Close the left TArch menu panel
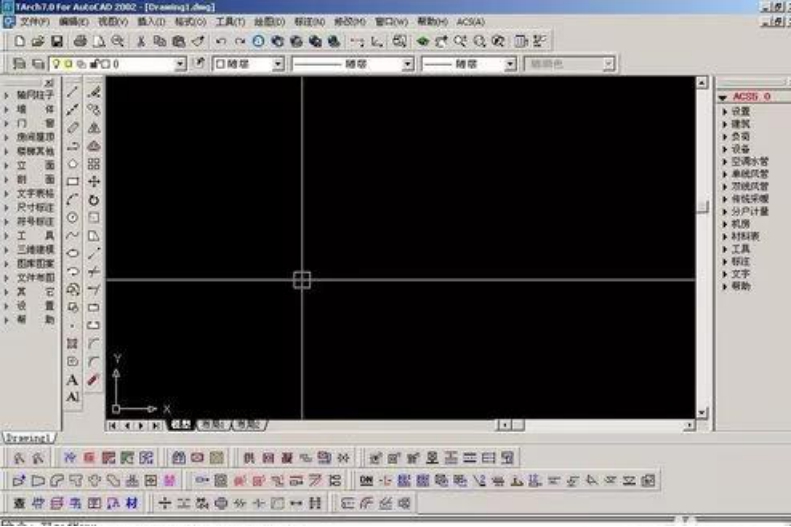The width and height of the screenshot is (791, 527). tap(49, 83)
